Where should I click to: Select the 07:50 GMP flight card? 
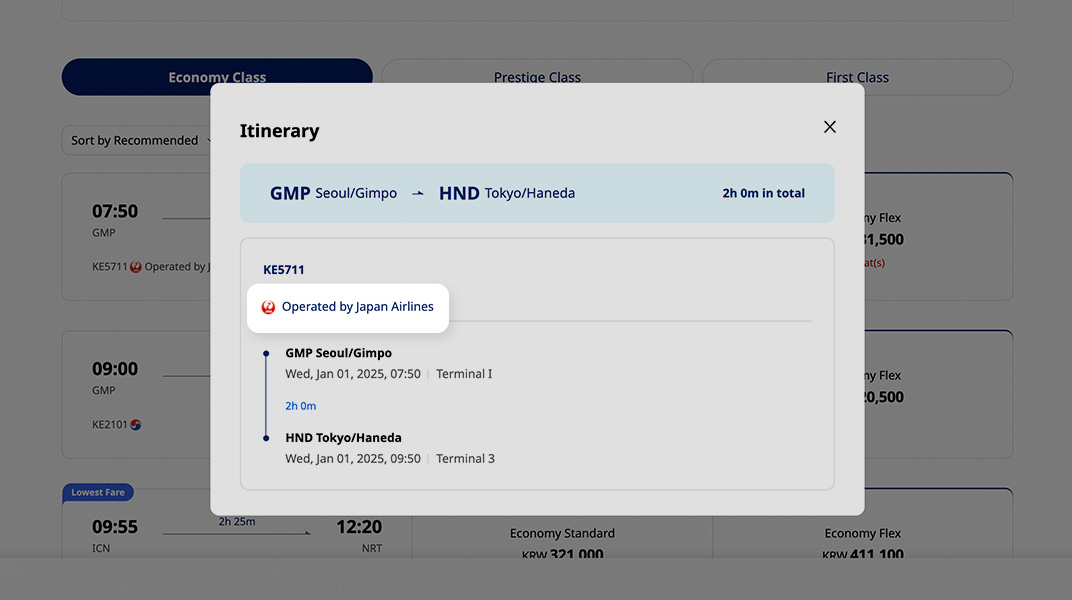pyautogui.click(x=135, y=236)
